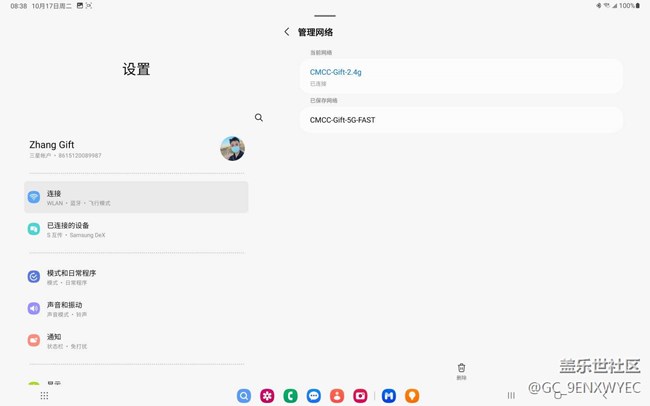Image resolution: width=650 pixels, height=406 pixels.
Task: Tap the recent apps navigation button
Action: [511, 396]
